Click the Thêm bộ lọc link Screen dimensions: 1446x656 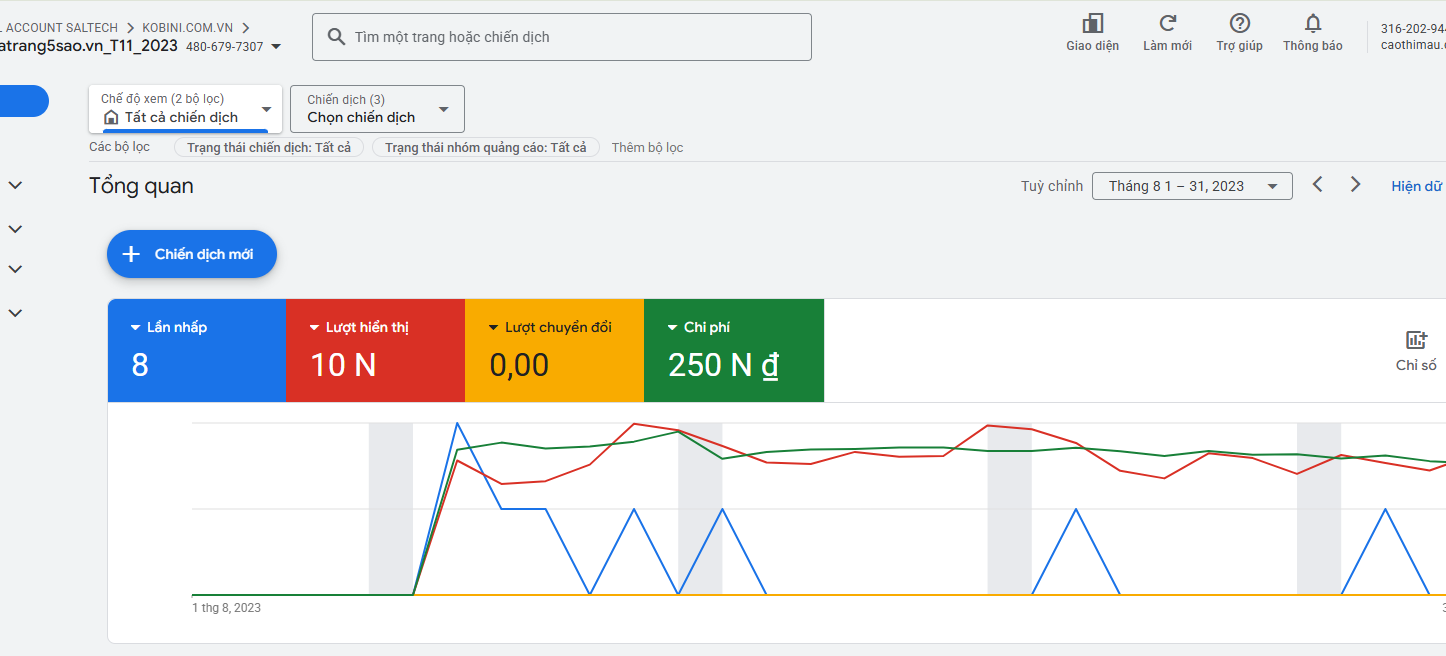coord(647,147)
